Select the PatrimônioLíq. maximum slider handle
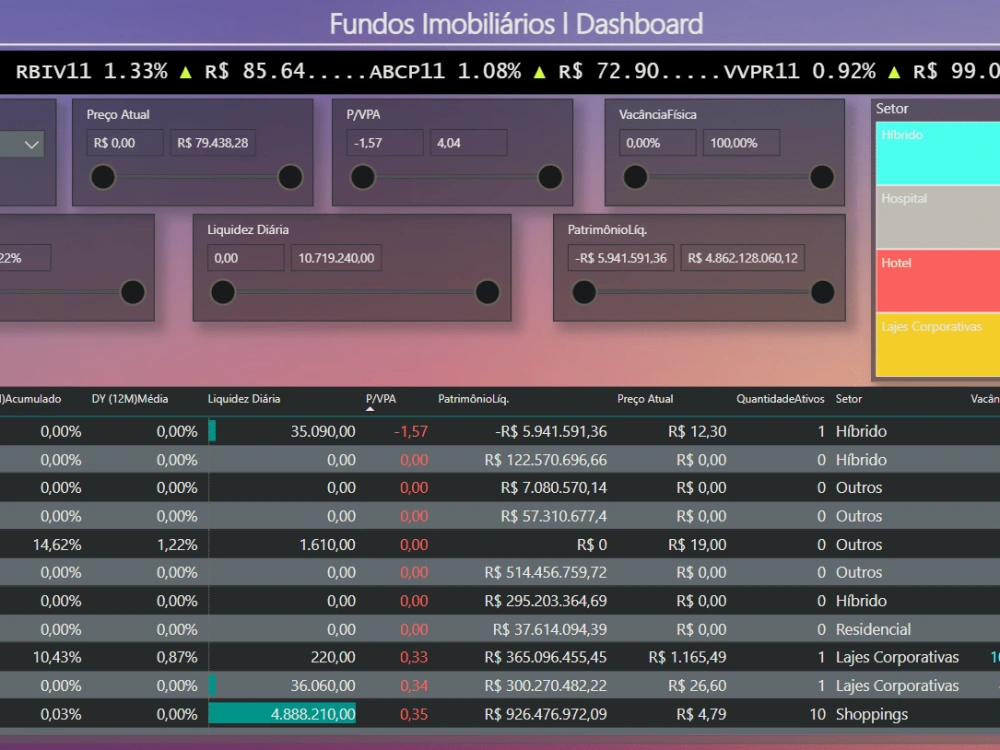 tap(823, 292)
